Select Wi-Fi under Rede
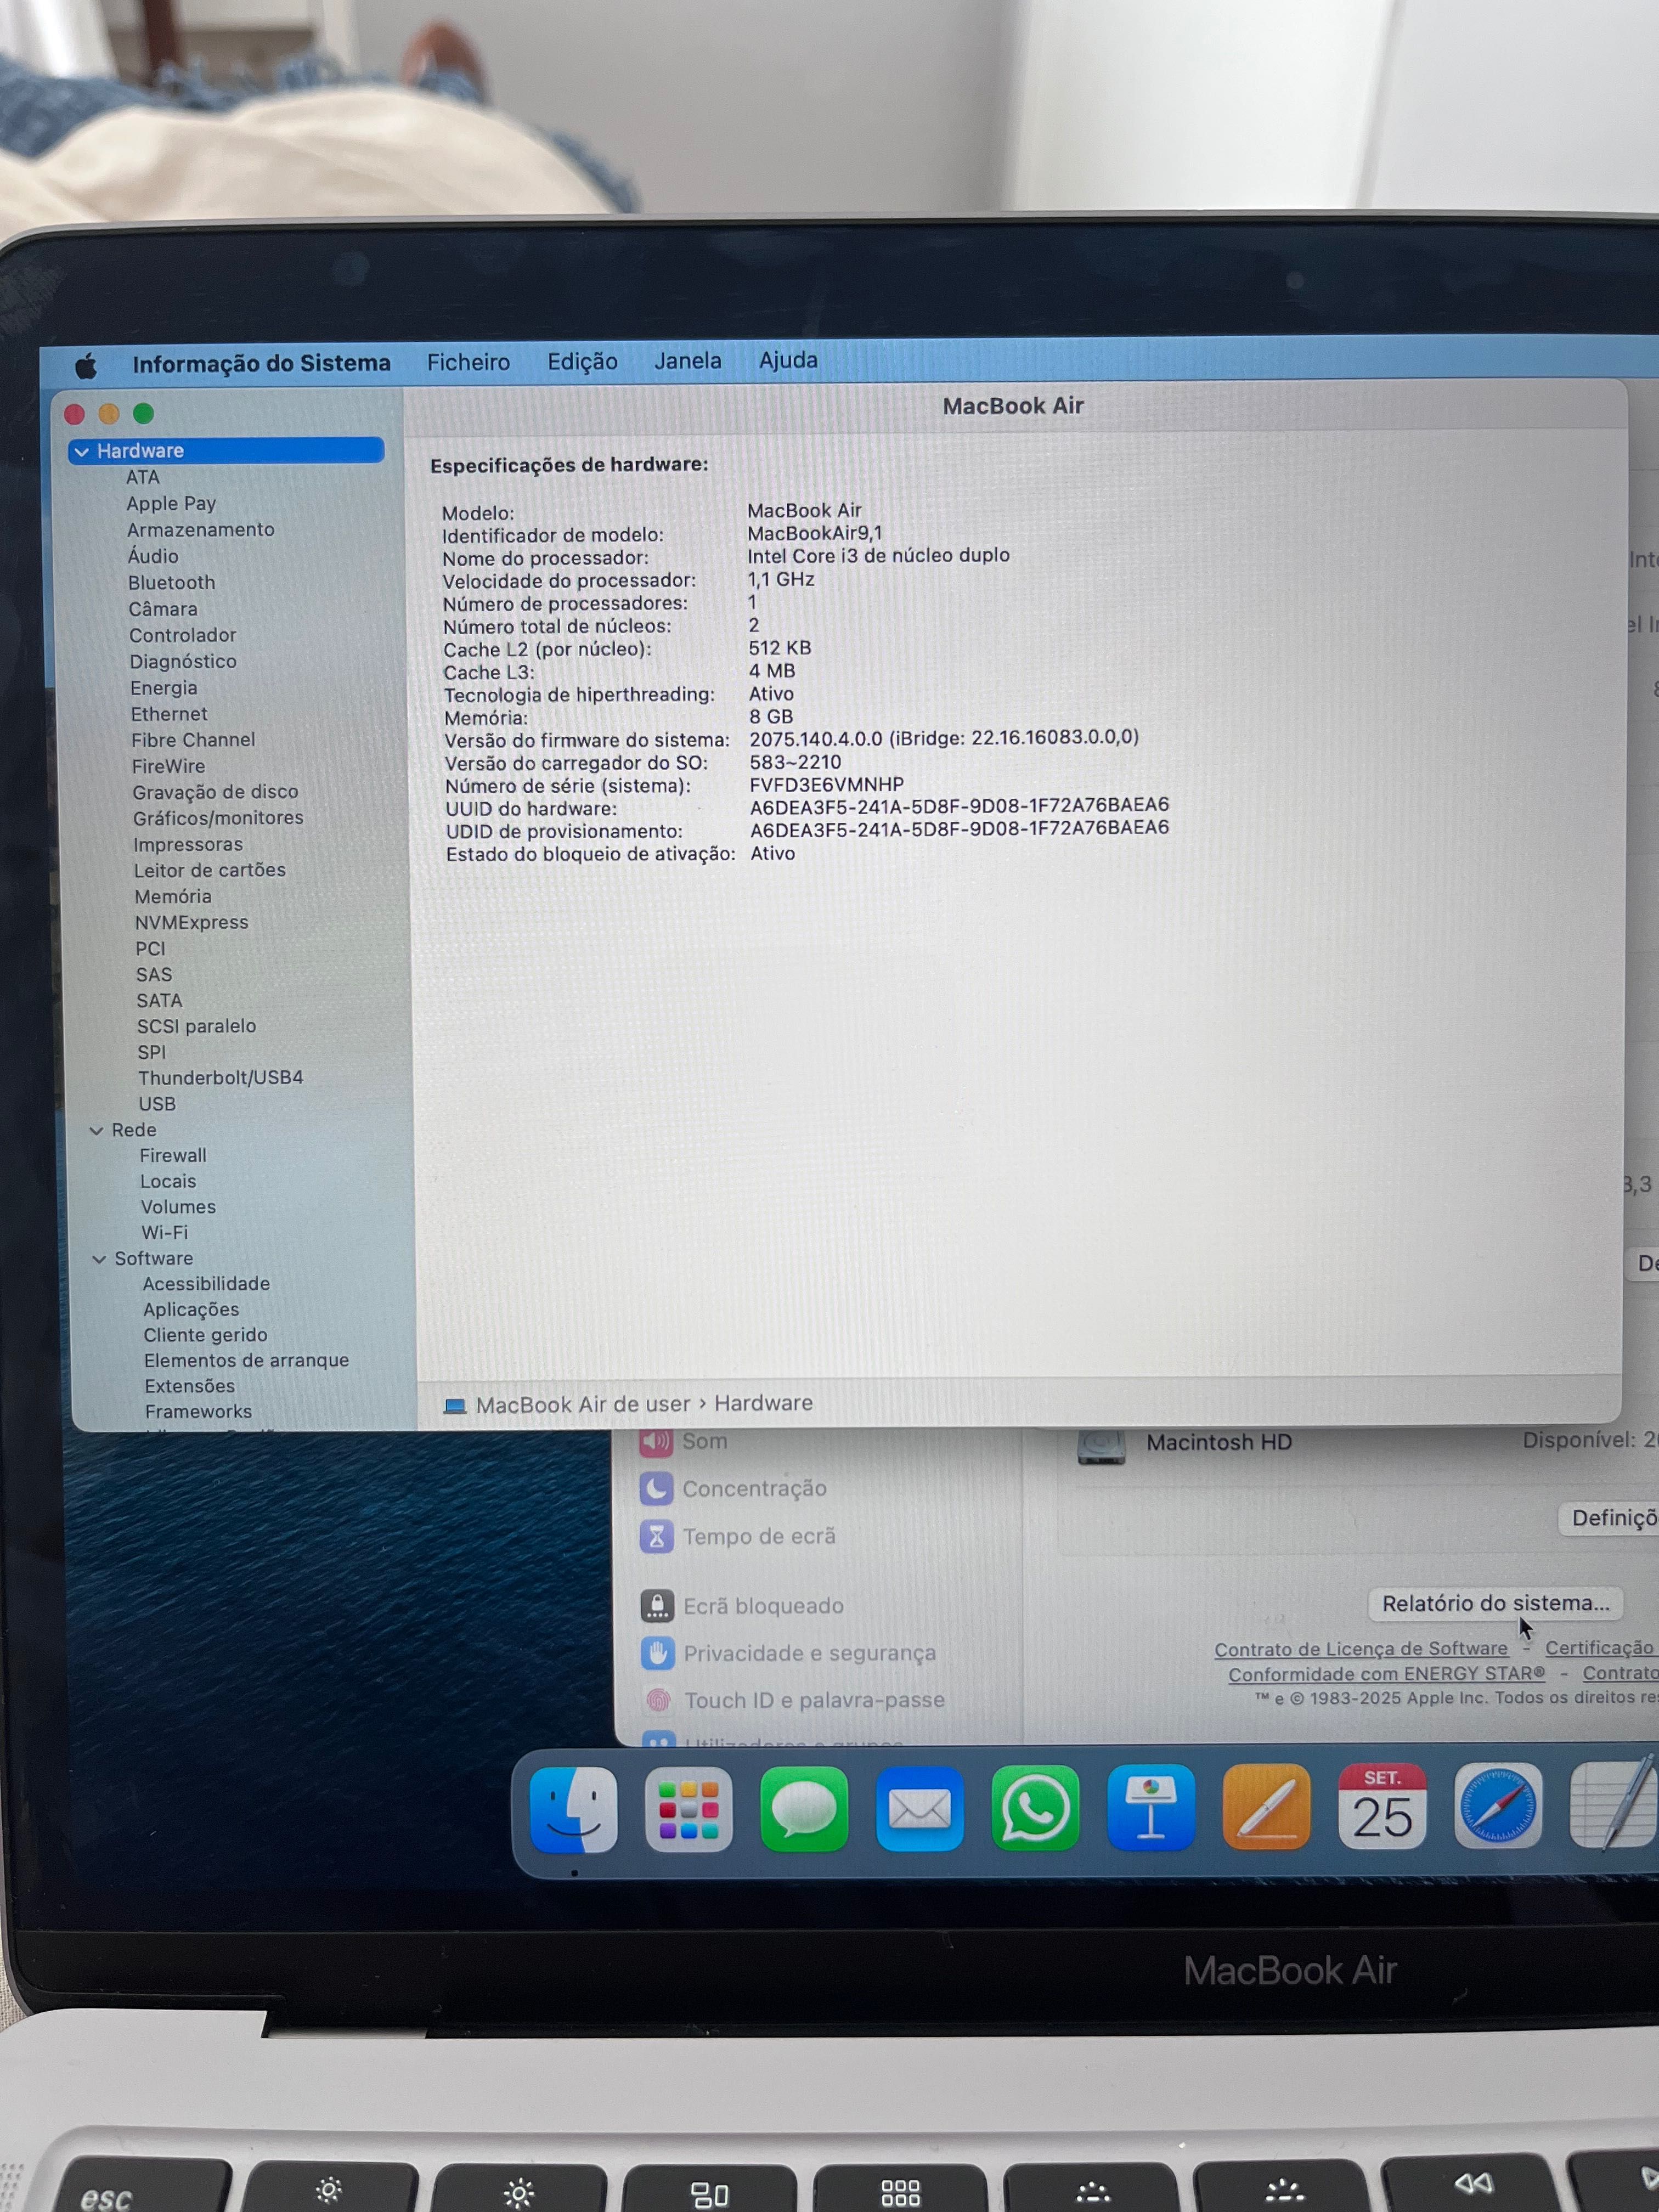1659x2212 pixels. [x=164, y=1233]
